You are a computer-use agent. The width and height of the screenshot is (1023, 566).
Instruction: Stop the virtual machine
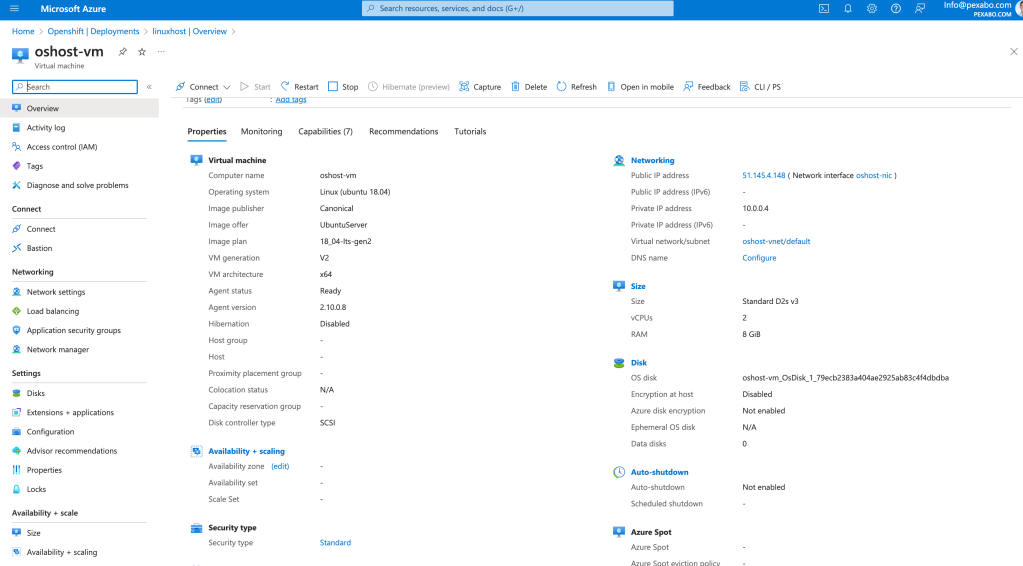pos(343,87)
